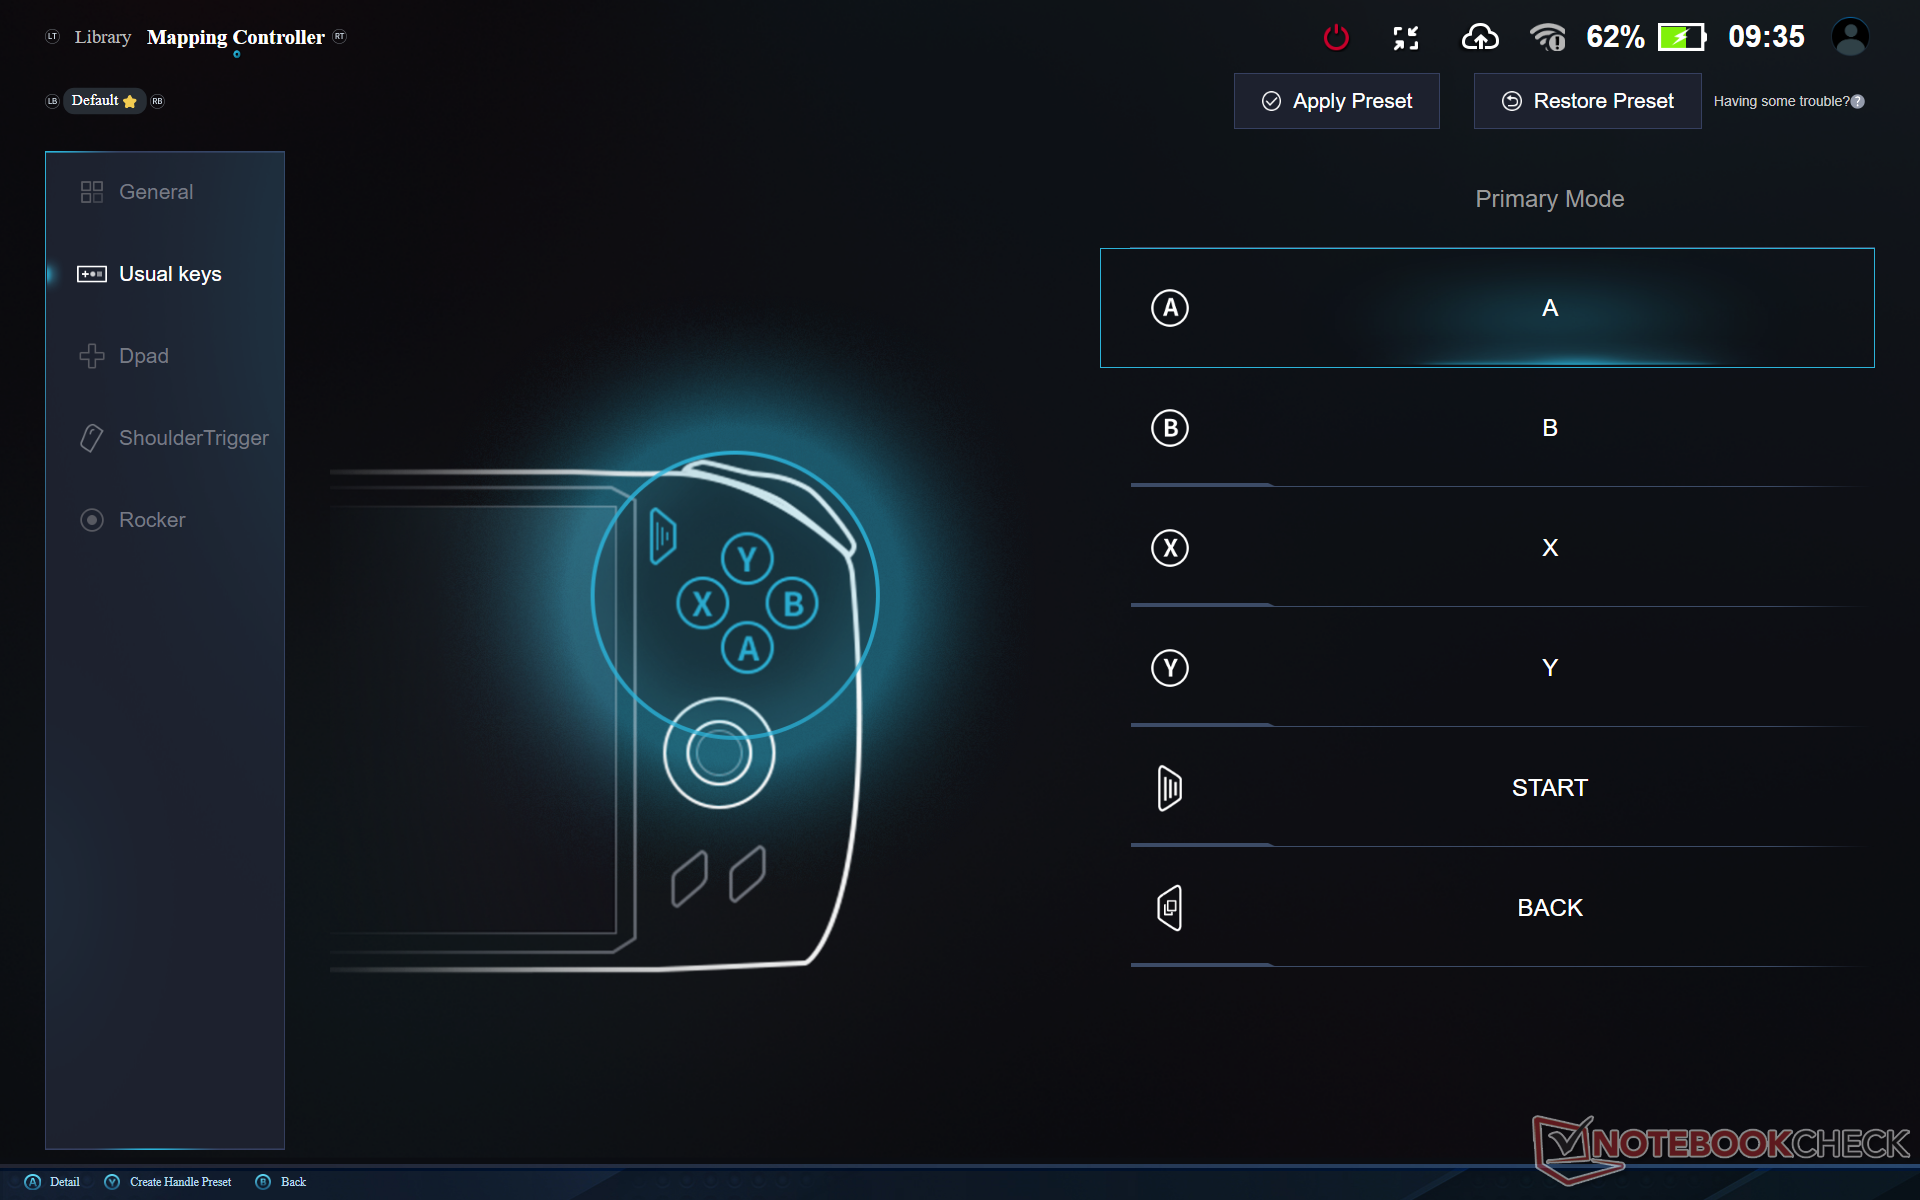
Task: Click the help question mark icon
Action: (1858, 101)
